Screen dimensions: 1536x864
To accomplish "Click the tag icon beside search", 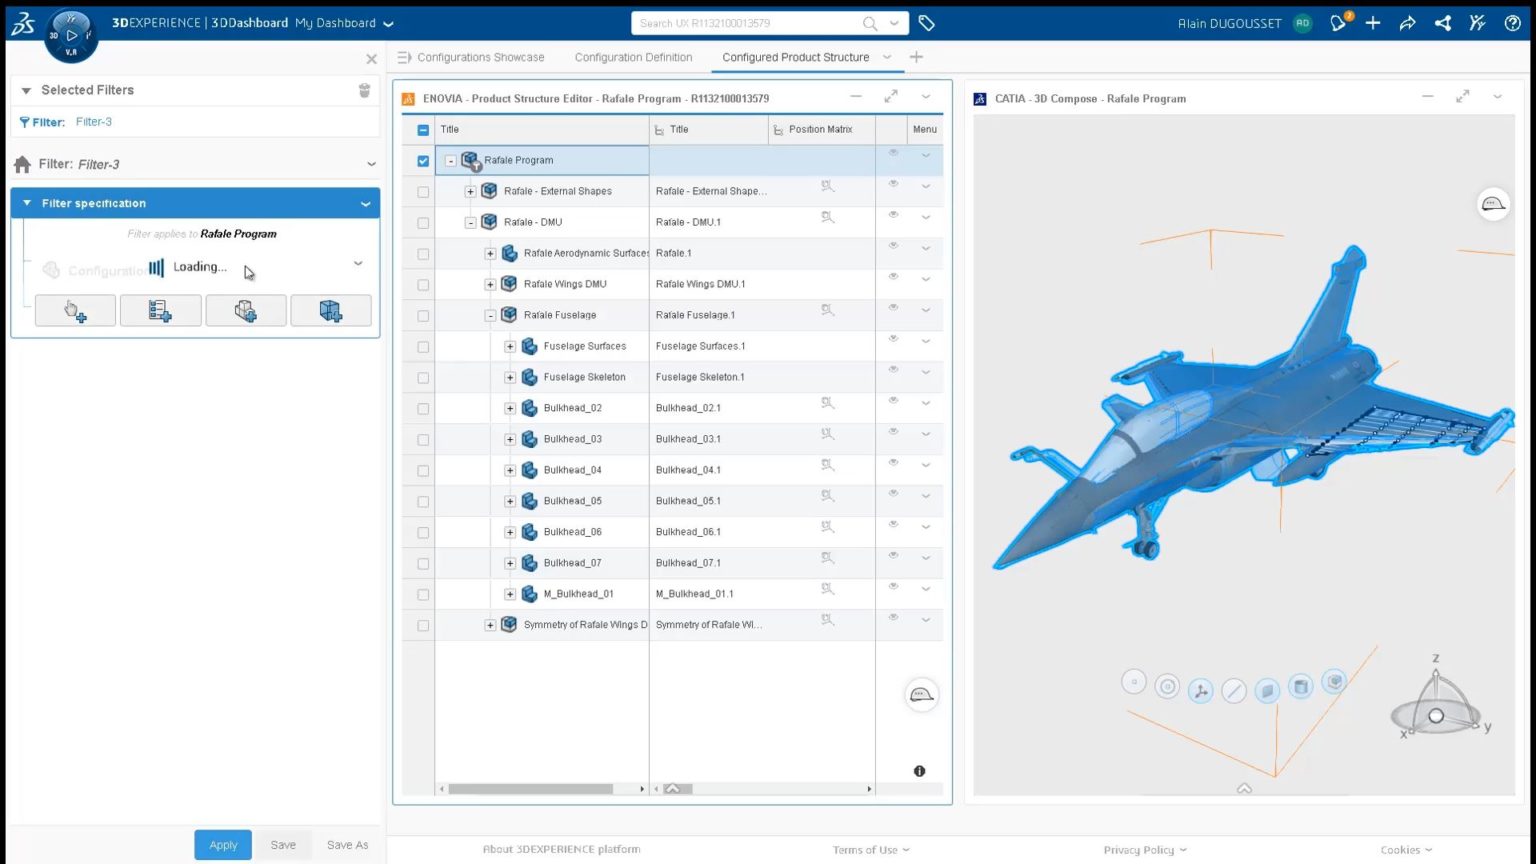I will [926, 23].
